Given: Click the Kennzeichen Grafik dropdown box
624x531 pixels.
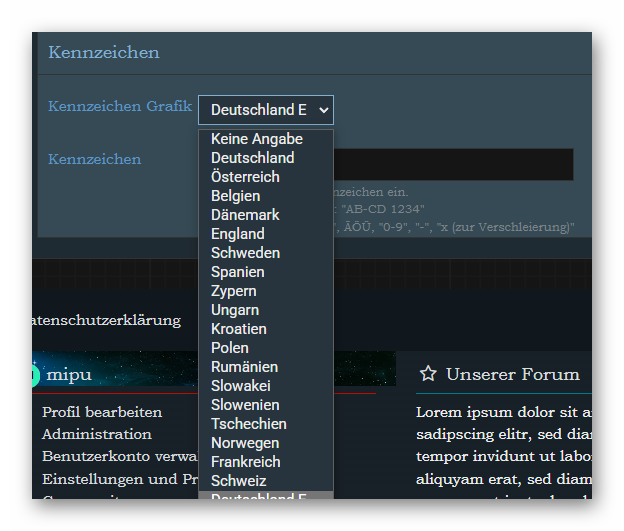Looking at the screenshot, I should tap(265, 110).
